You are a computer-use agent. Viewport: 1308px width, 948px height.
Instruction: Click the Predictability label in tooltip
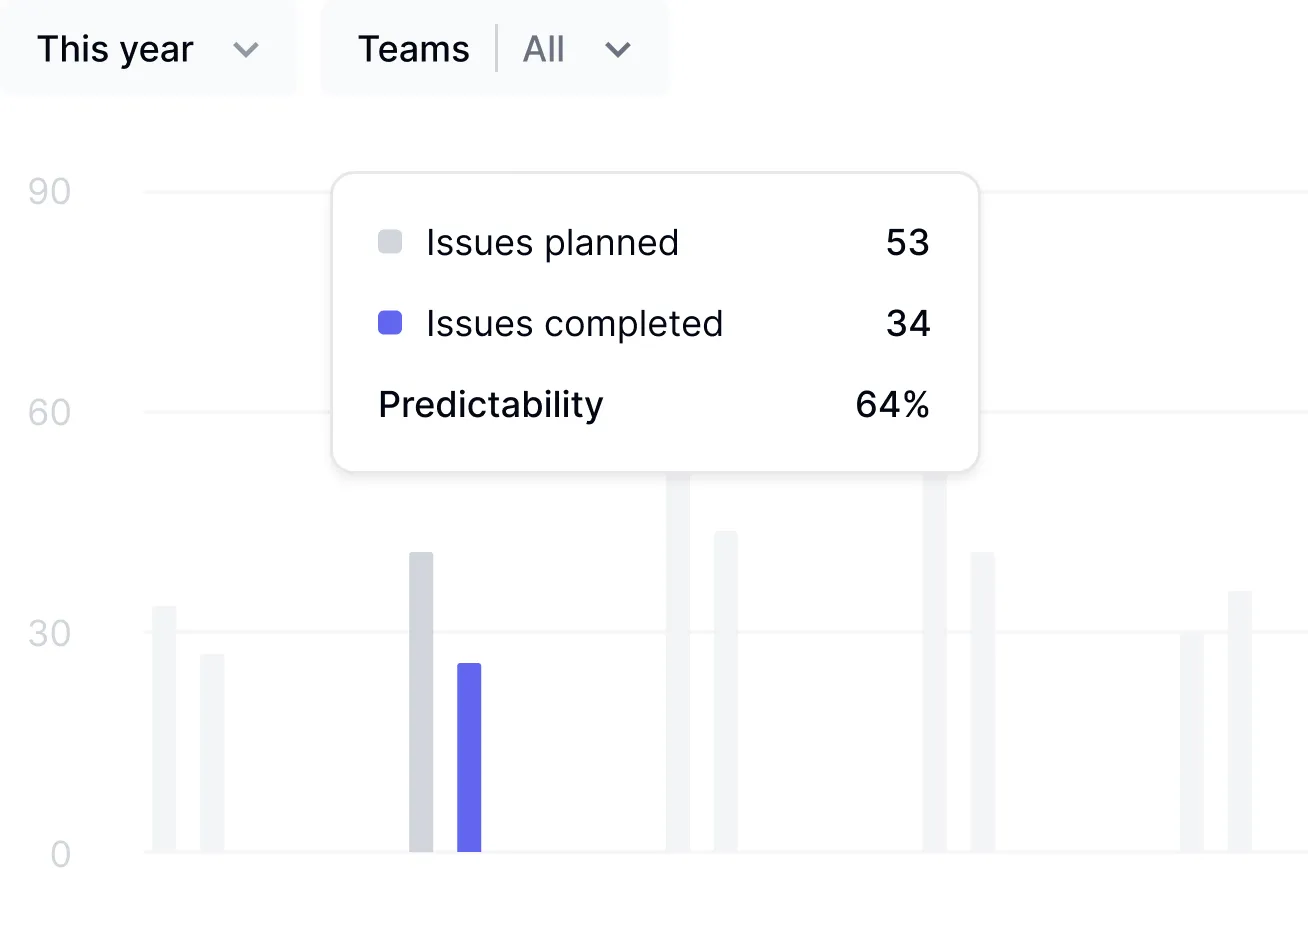coord(491,405)
